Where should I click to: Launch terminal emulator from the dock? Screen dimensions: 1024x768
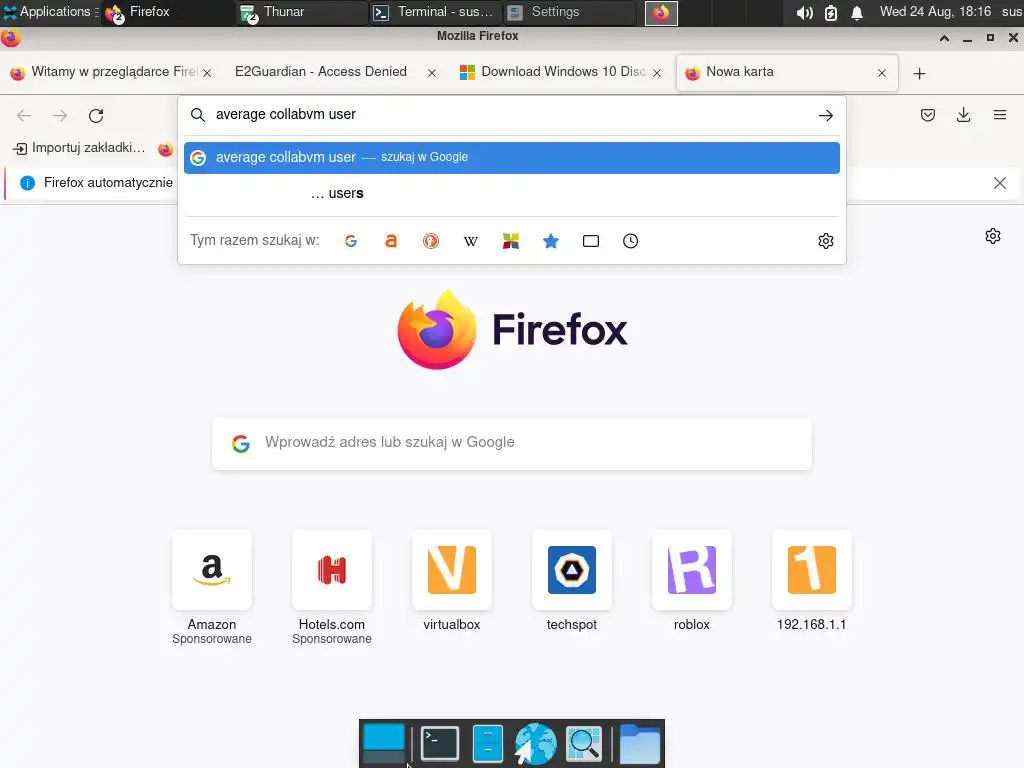[440, 744]
